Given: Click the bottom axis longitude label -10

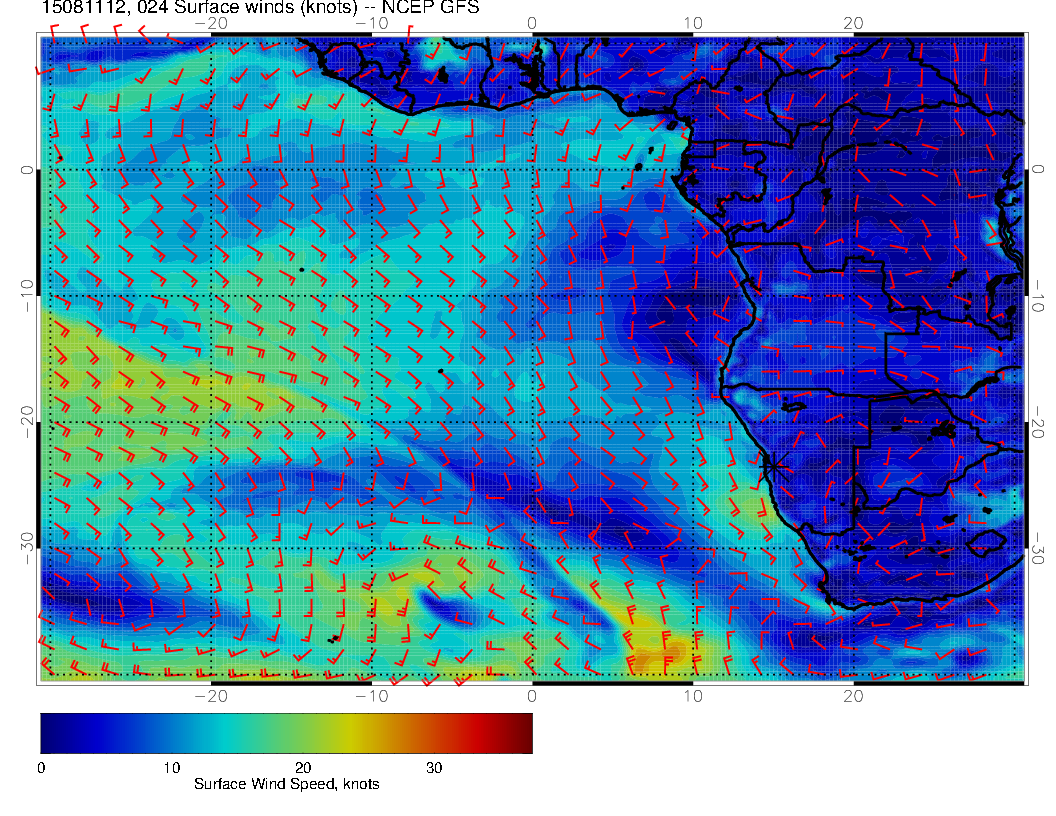Looking at the screenshot, I should click(371, 696).
